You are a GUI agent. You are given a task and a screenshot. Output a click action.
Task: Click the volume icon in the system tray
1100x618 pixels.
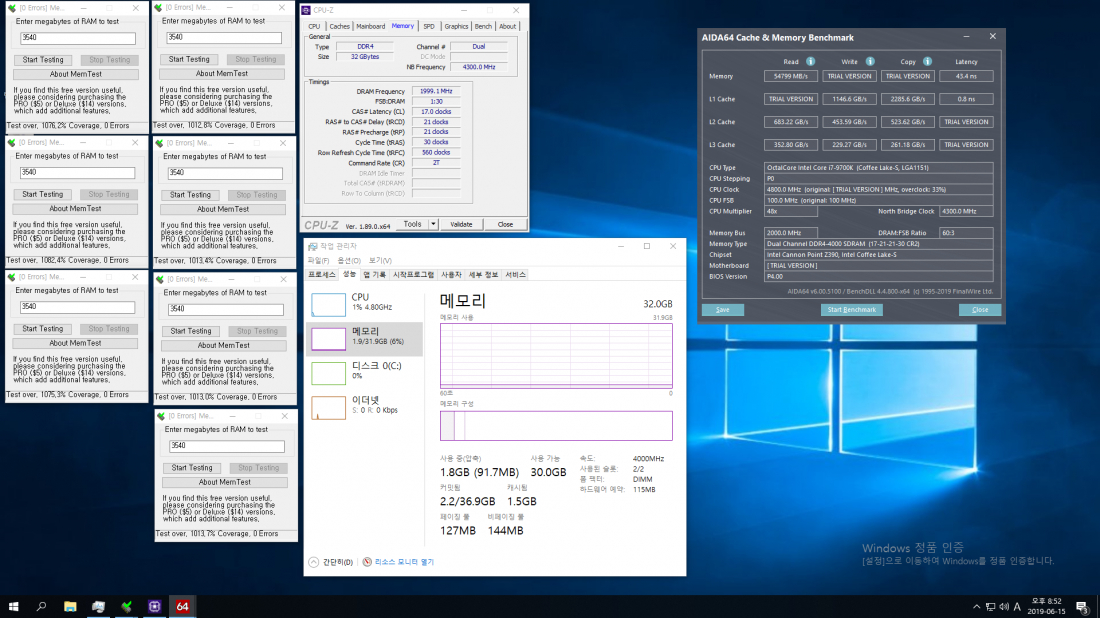(x=1004, y=607)
